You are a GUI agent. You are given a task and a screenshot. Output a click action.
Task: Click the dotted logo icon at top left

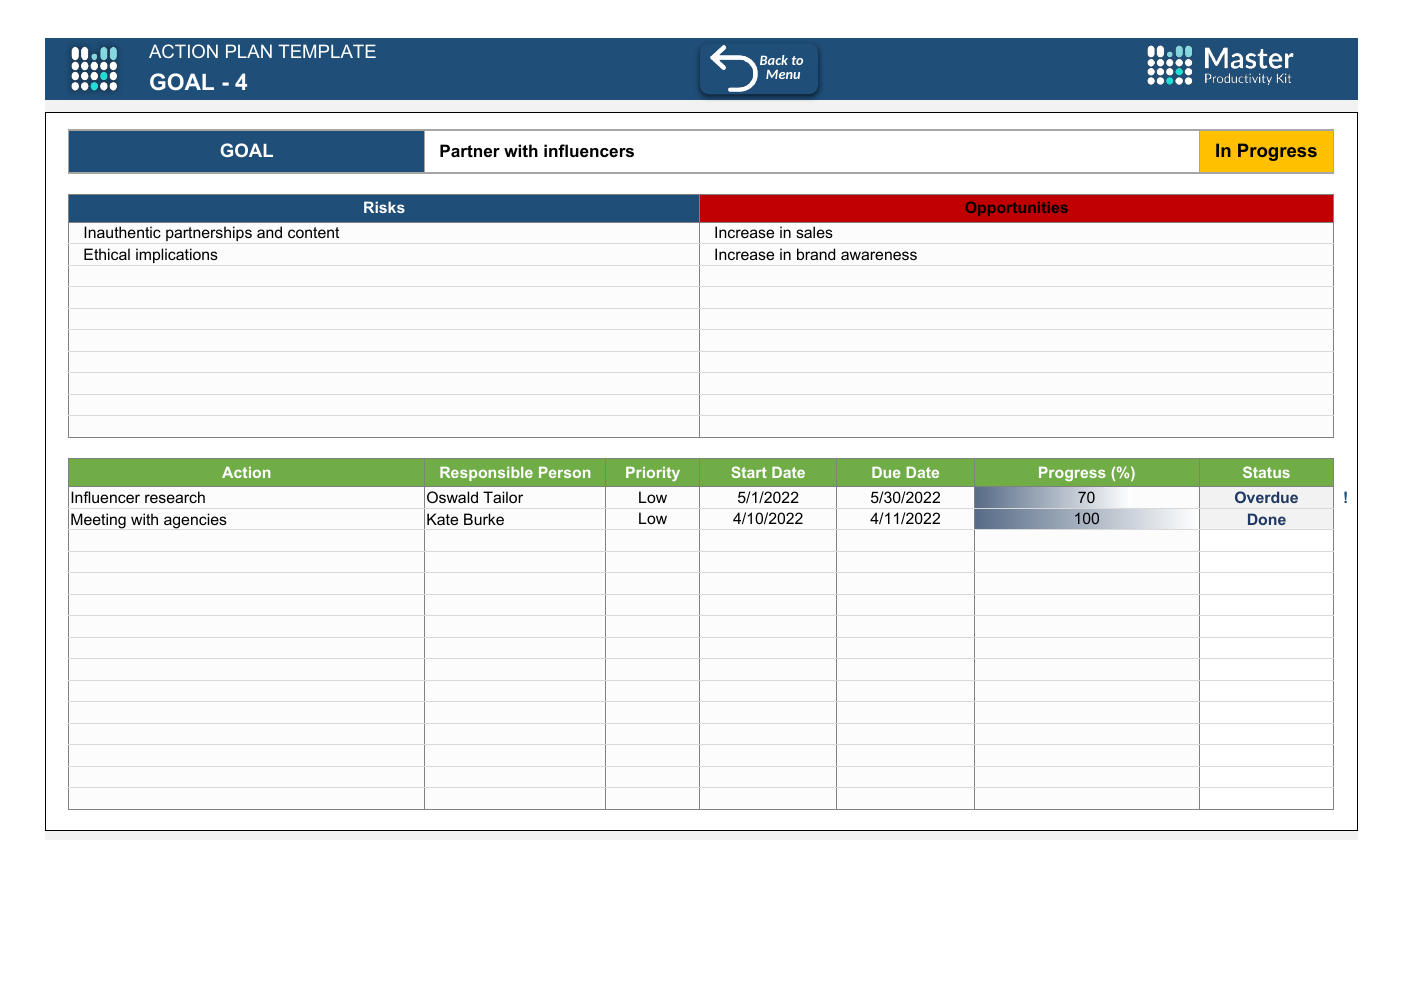pos(94,69)
